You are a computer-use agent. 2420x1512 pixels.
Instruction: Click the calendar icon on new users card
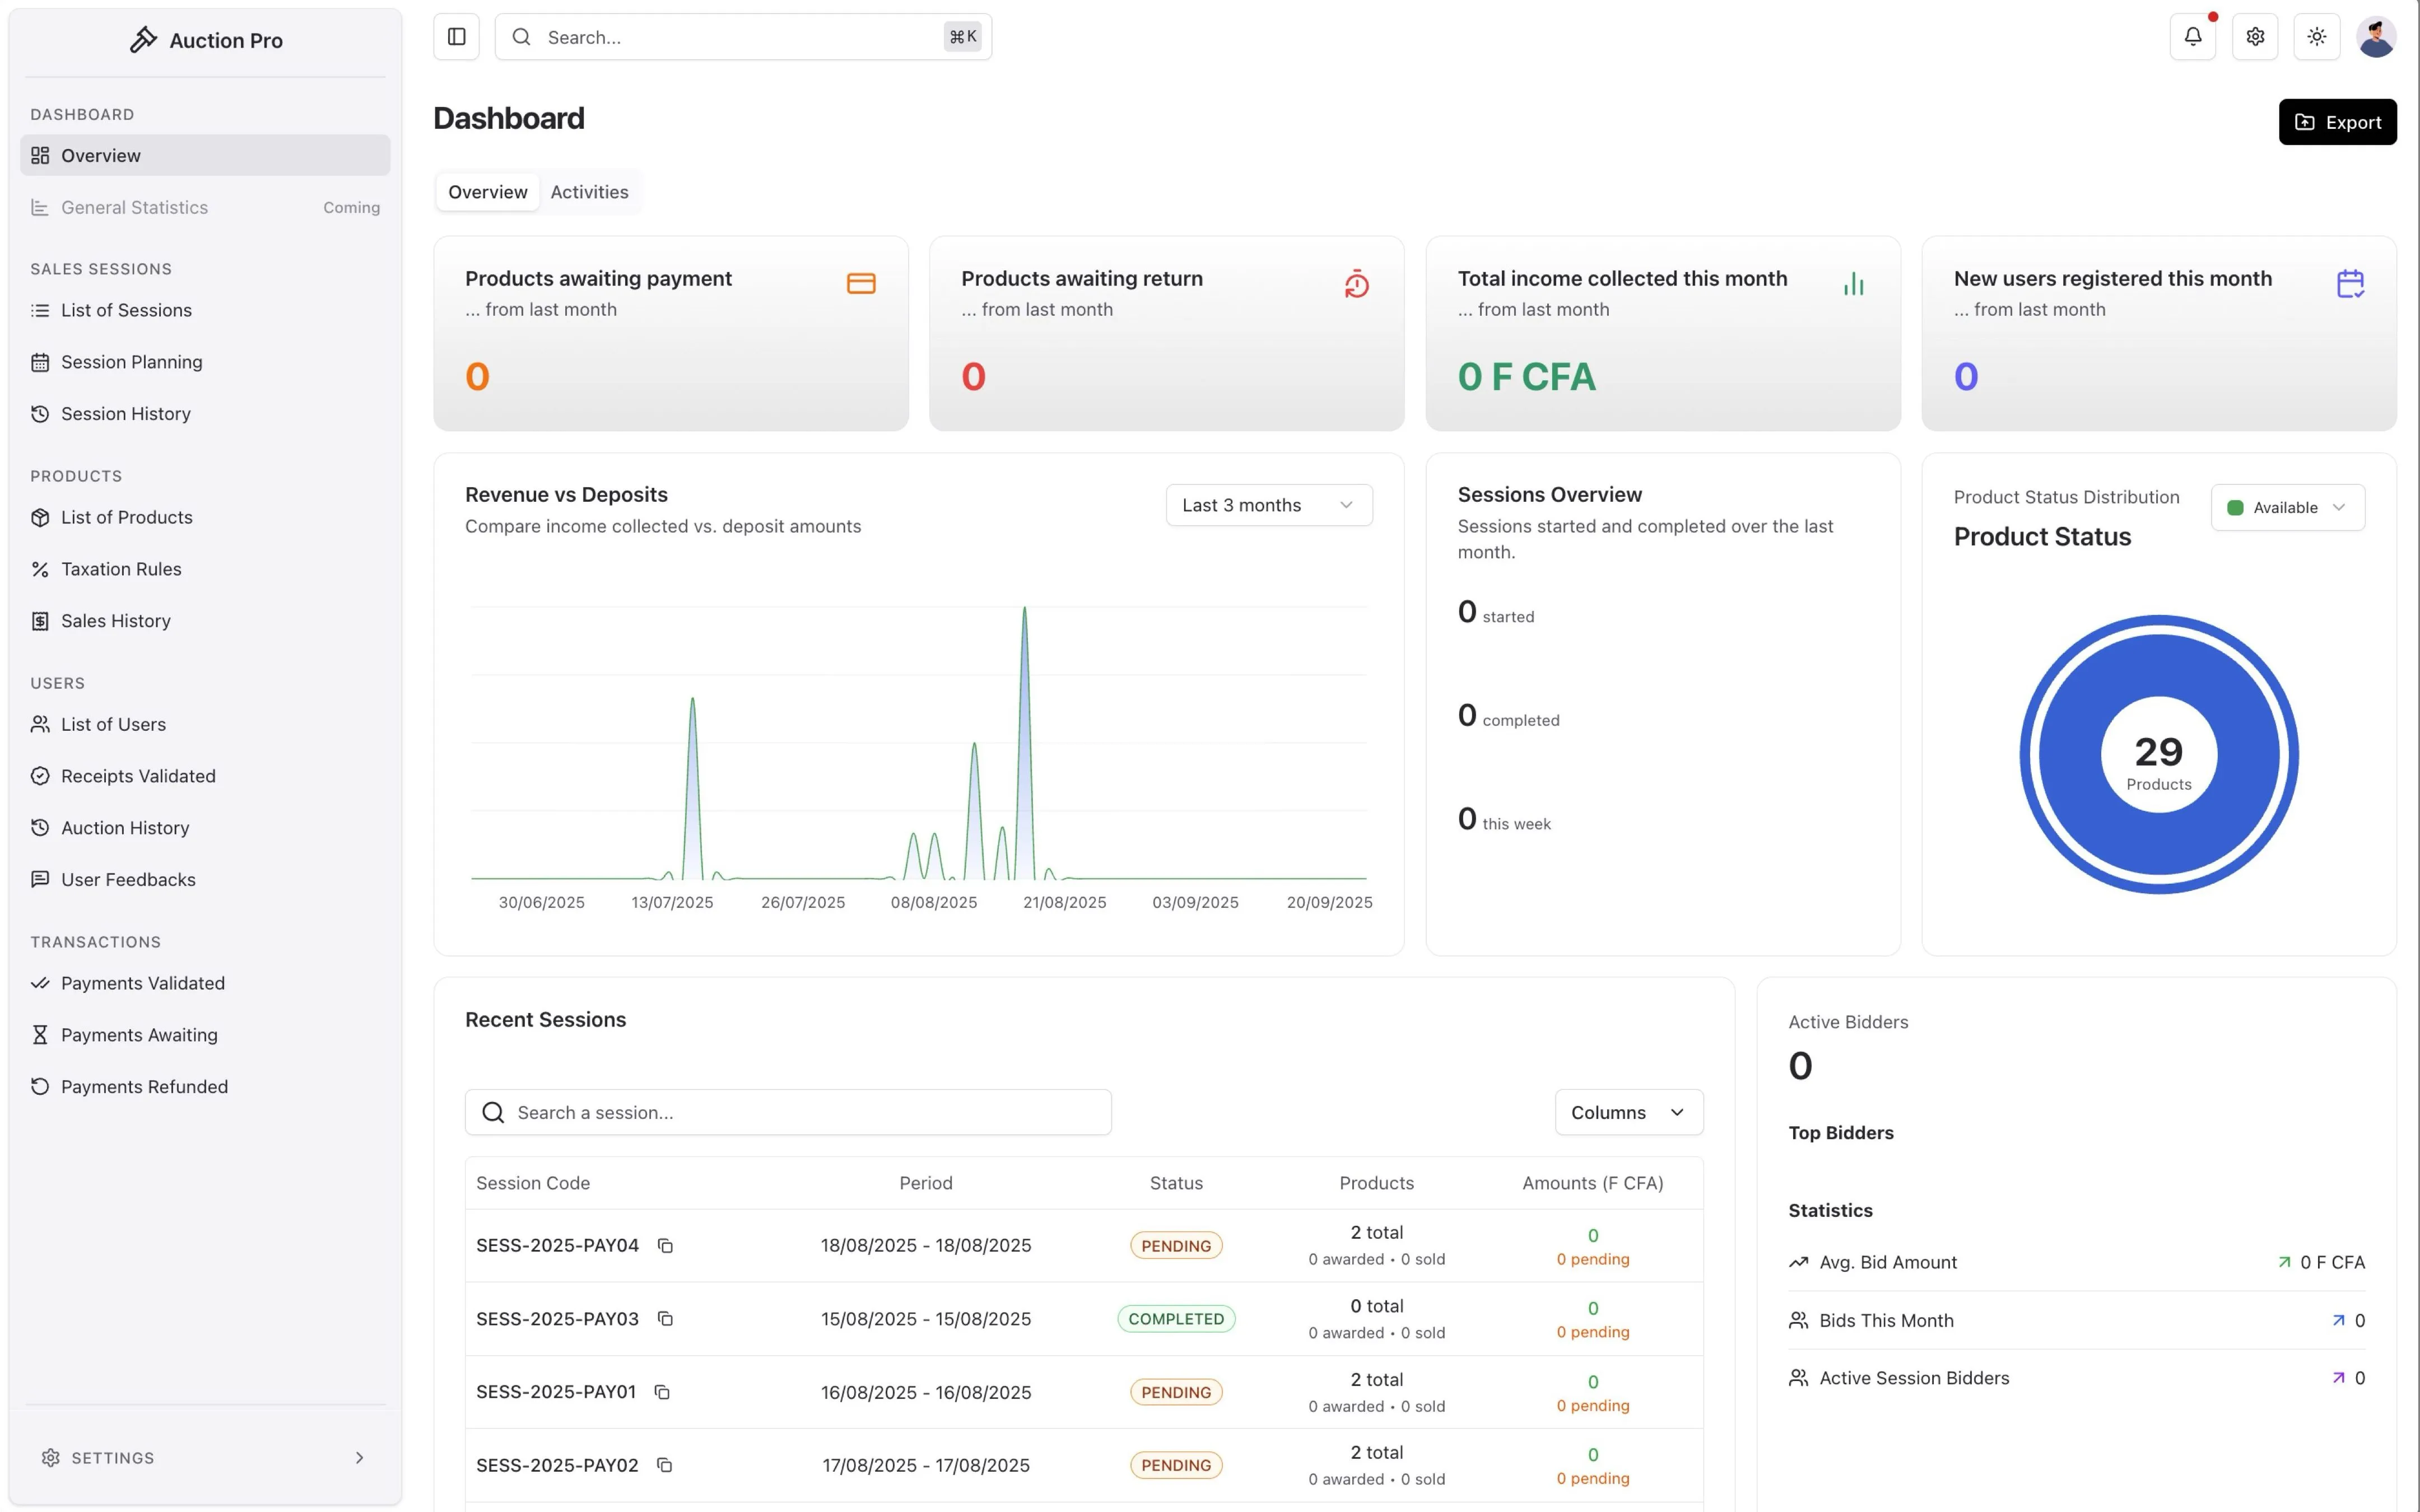pyautogui.click(x=2350, y=284)
